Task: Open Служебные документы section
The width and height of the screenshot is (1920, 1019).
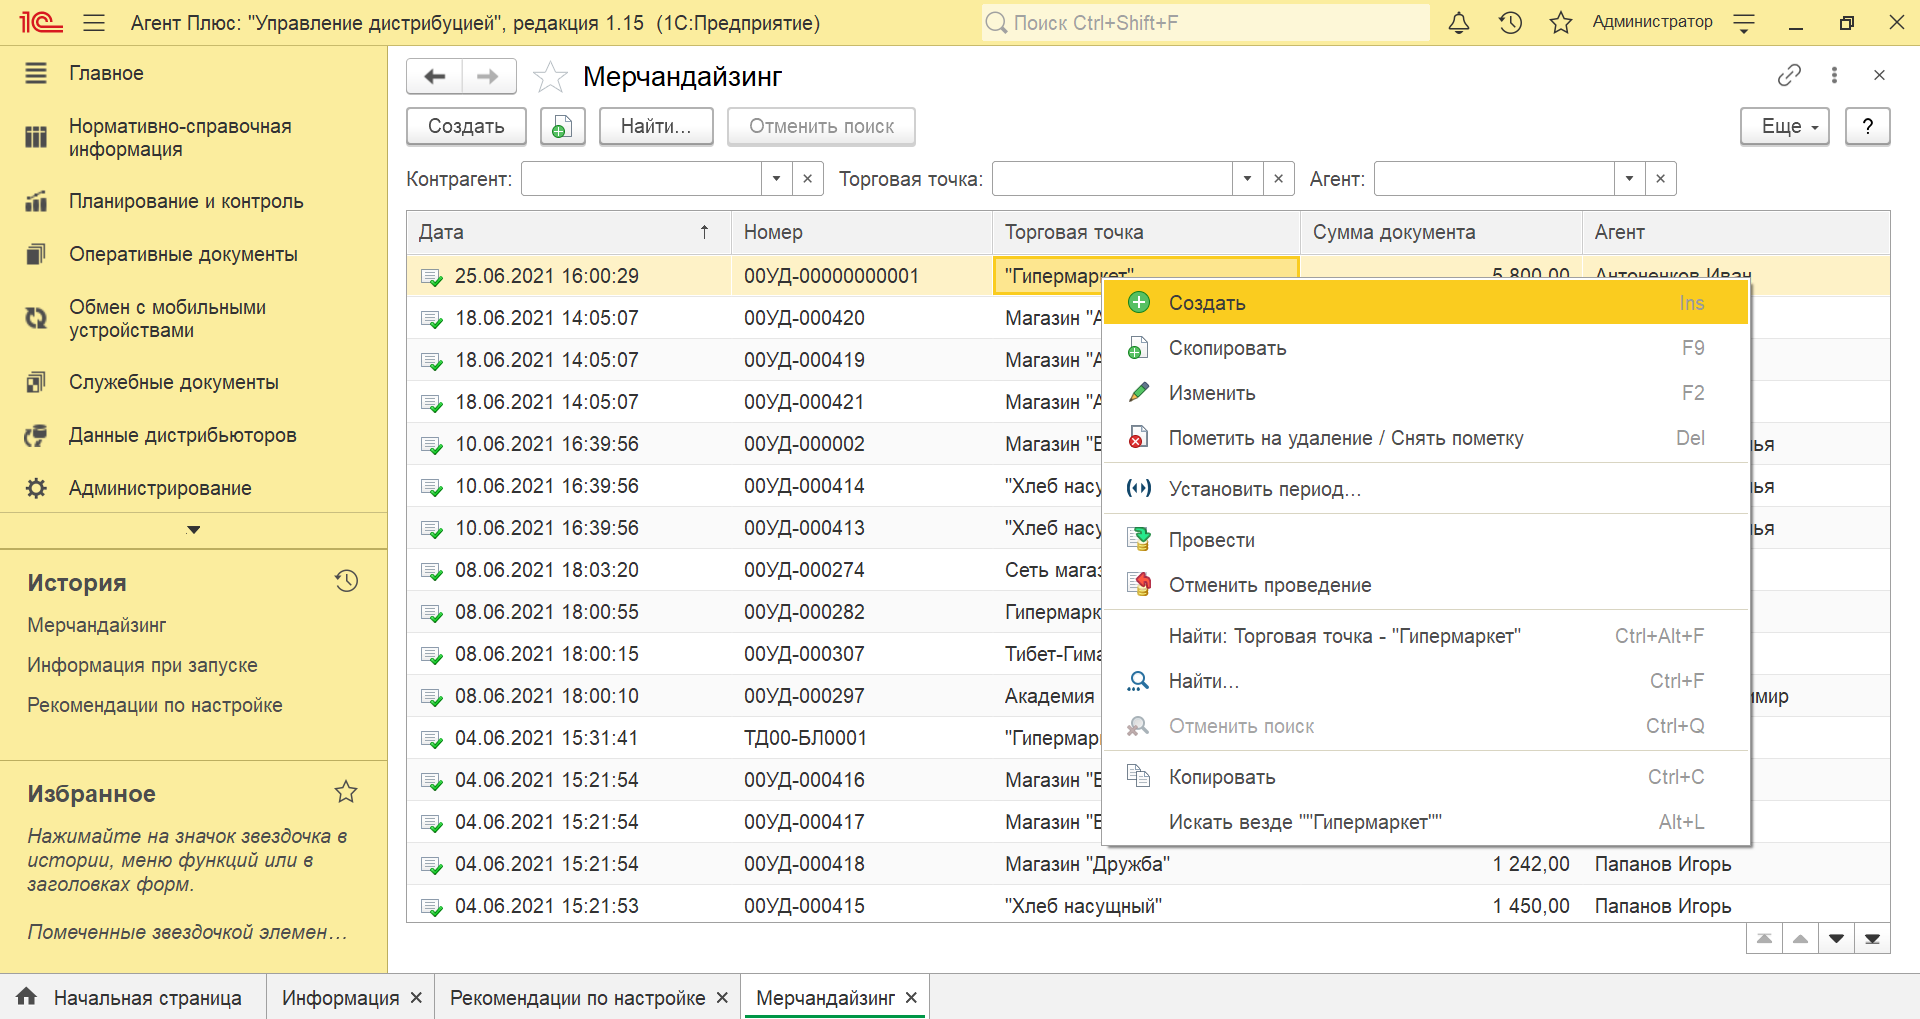Action: click(x=193, y=382)
